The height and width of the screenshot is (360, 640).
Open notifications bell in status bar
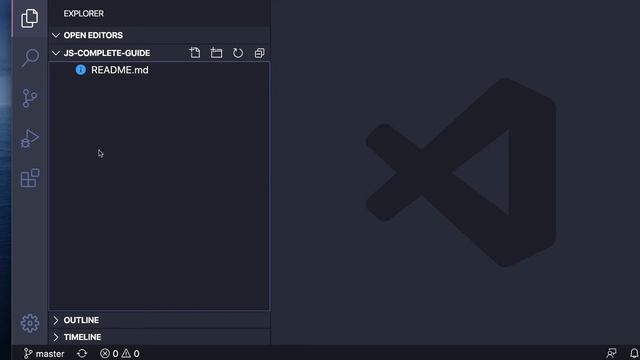(x=634, y=353)
